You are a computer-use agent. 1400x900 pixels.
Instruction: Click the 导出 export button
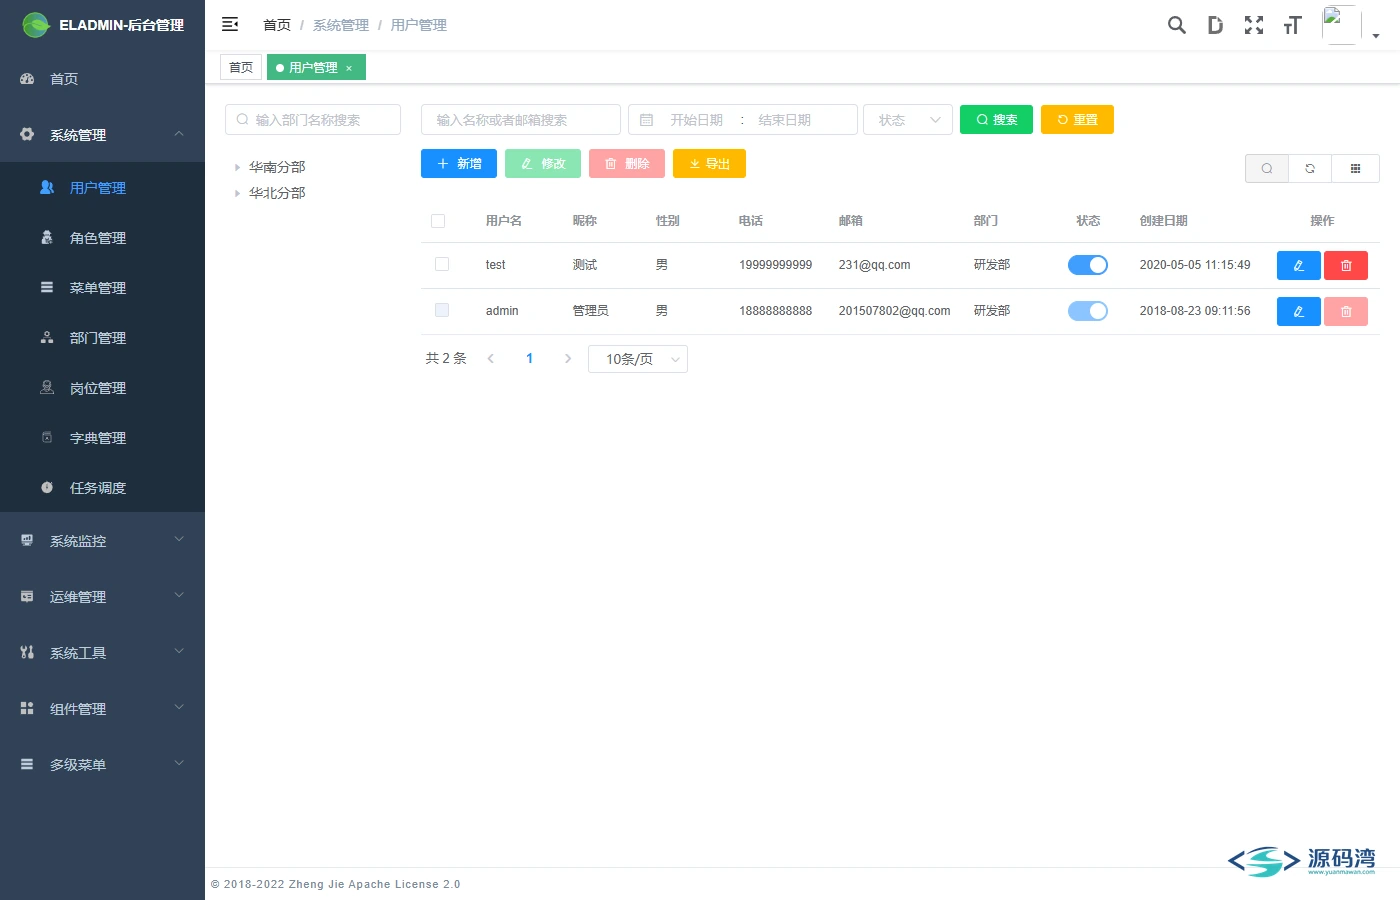709,164
